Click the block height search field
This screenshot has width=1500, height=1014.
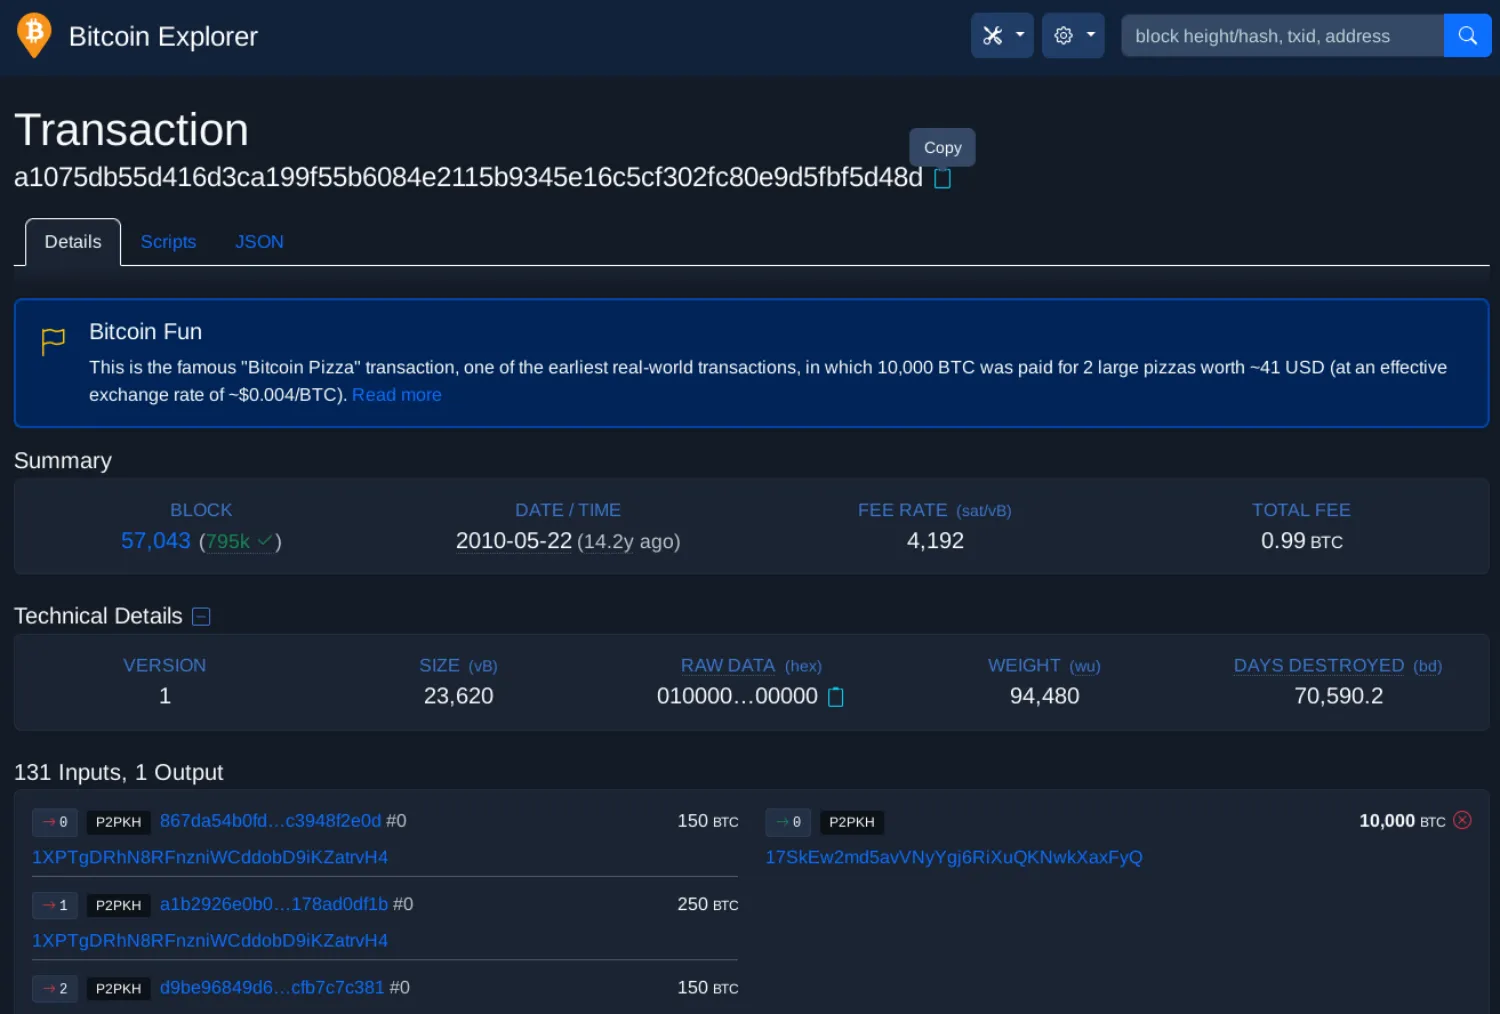[x=1280, y=35]
